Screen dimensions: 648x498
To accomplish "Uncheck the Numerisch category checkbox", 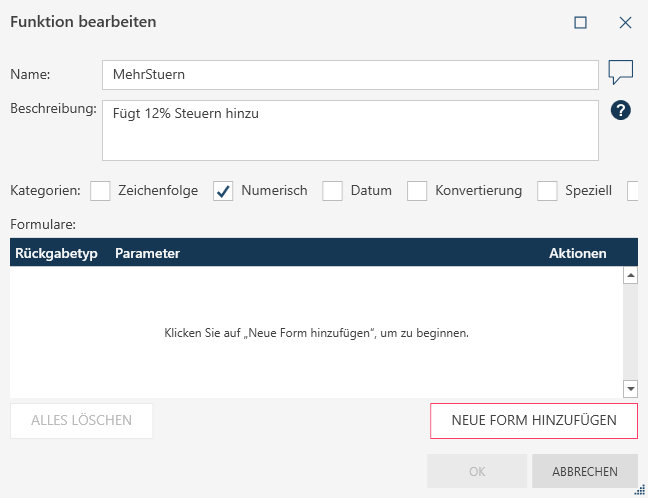I will click(223, 191).
